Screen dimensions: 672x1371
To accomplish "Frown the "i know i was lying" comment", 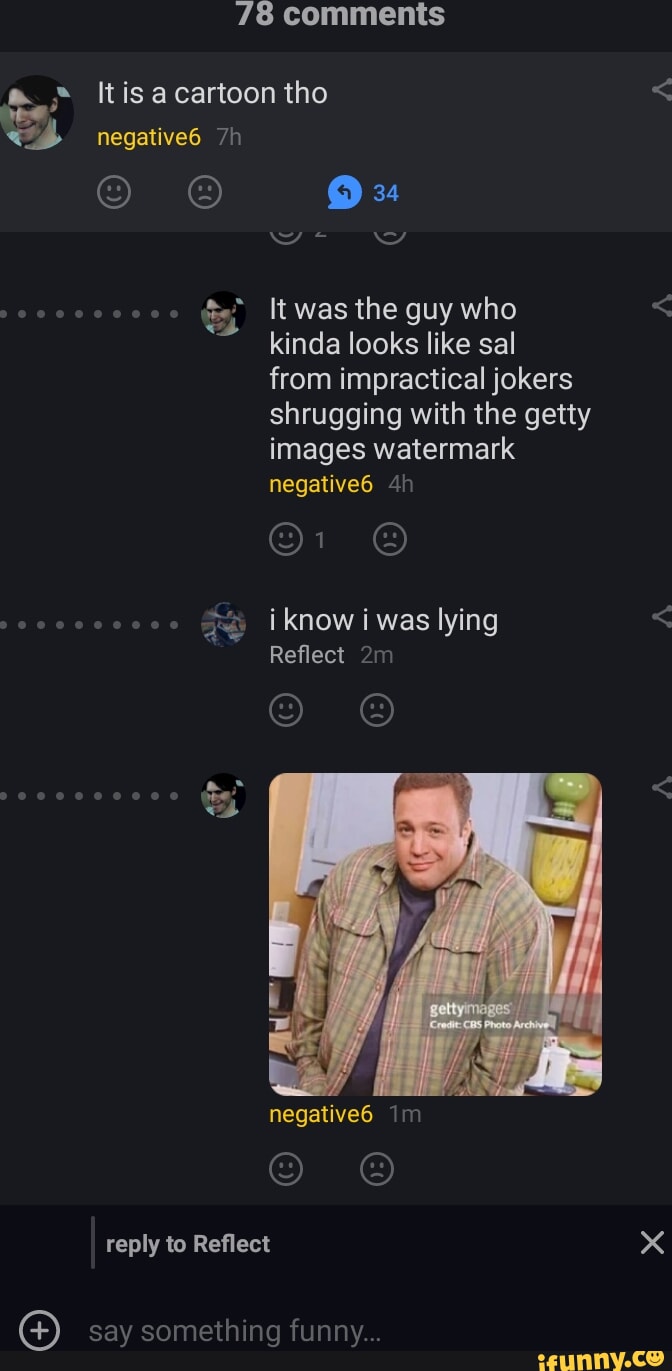I will [377, 710].
